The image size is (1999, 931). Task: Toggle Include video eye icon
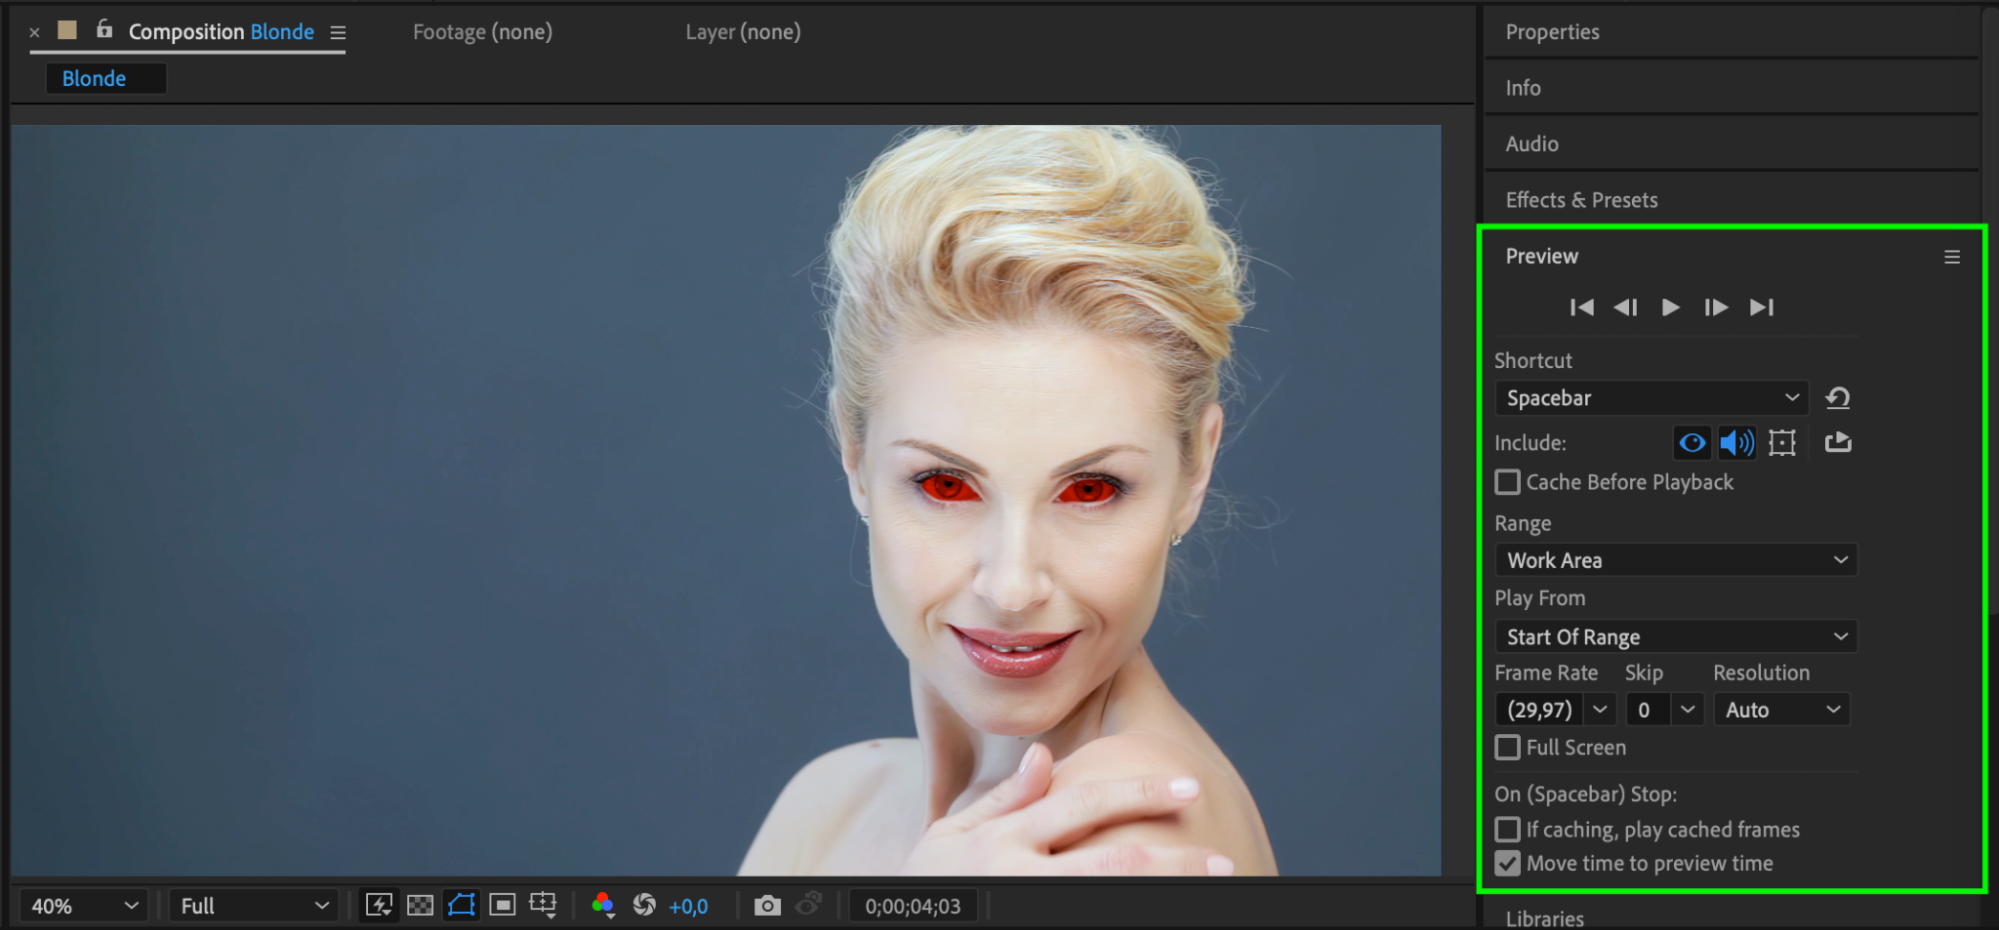(1692, 442)
